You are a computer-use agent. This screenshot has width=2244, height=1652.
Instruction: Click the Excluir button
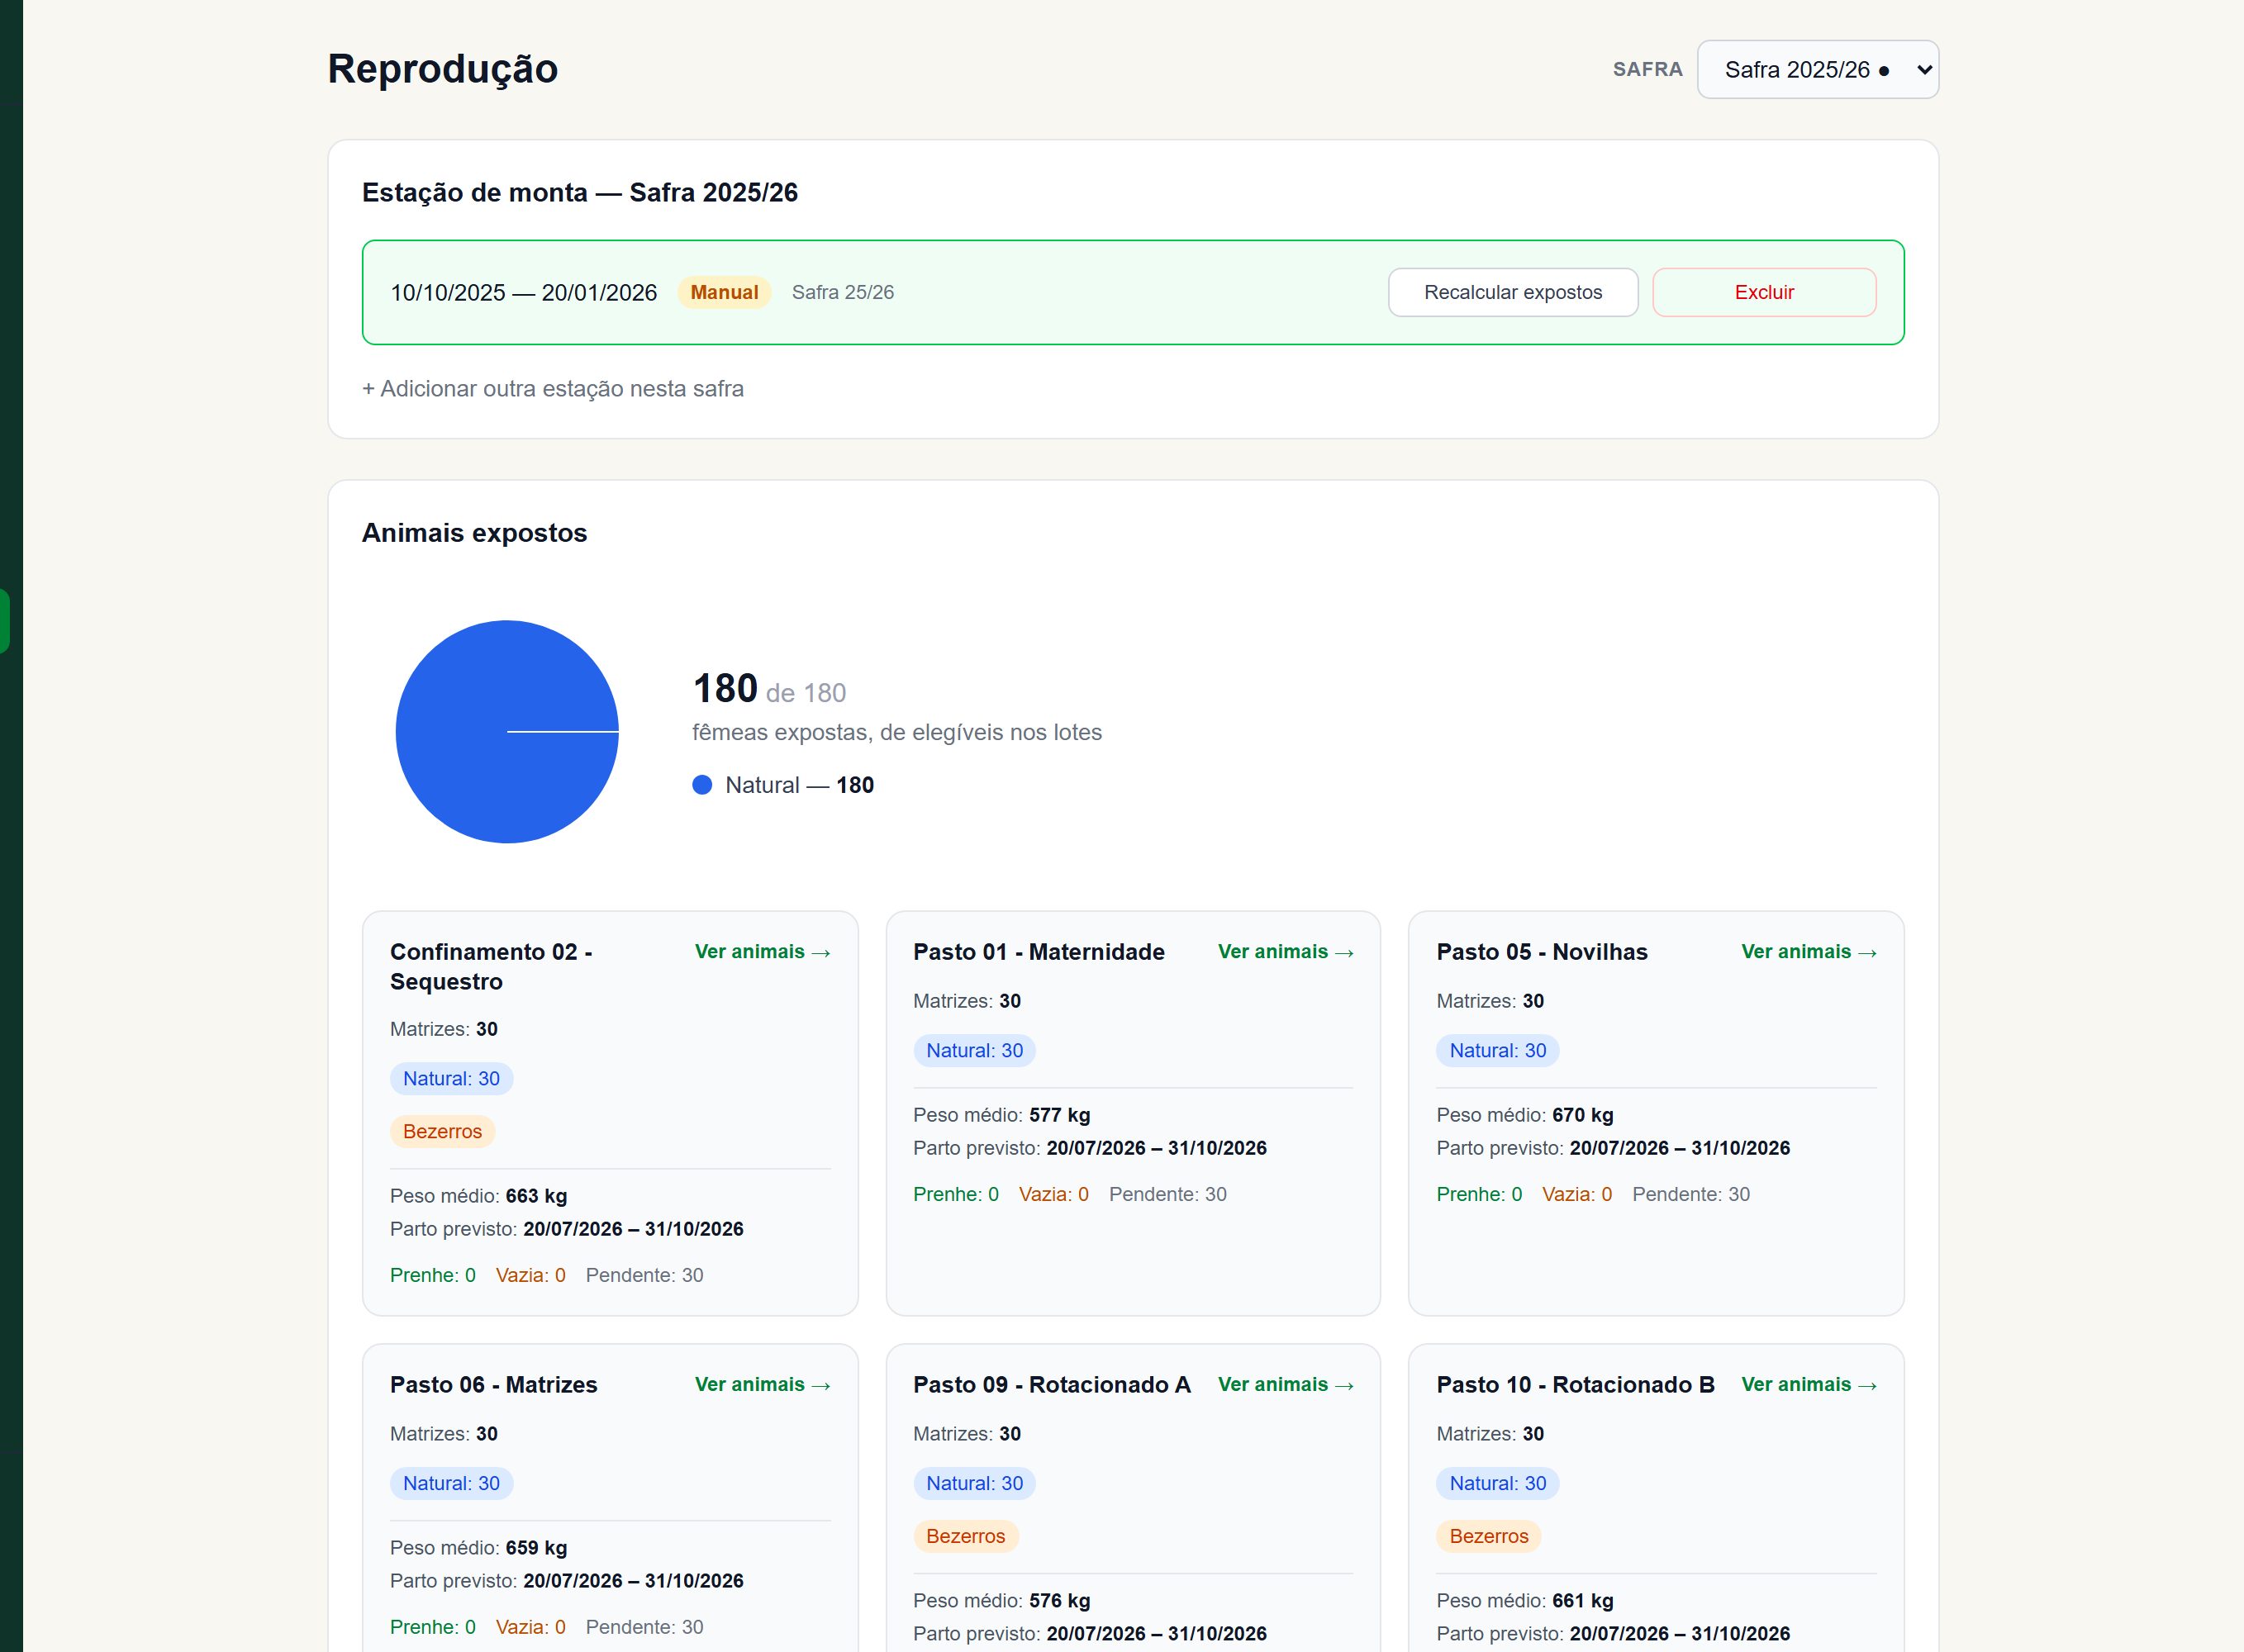tap(1763, 292)
